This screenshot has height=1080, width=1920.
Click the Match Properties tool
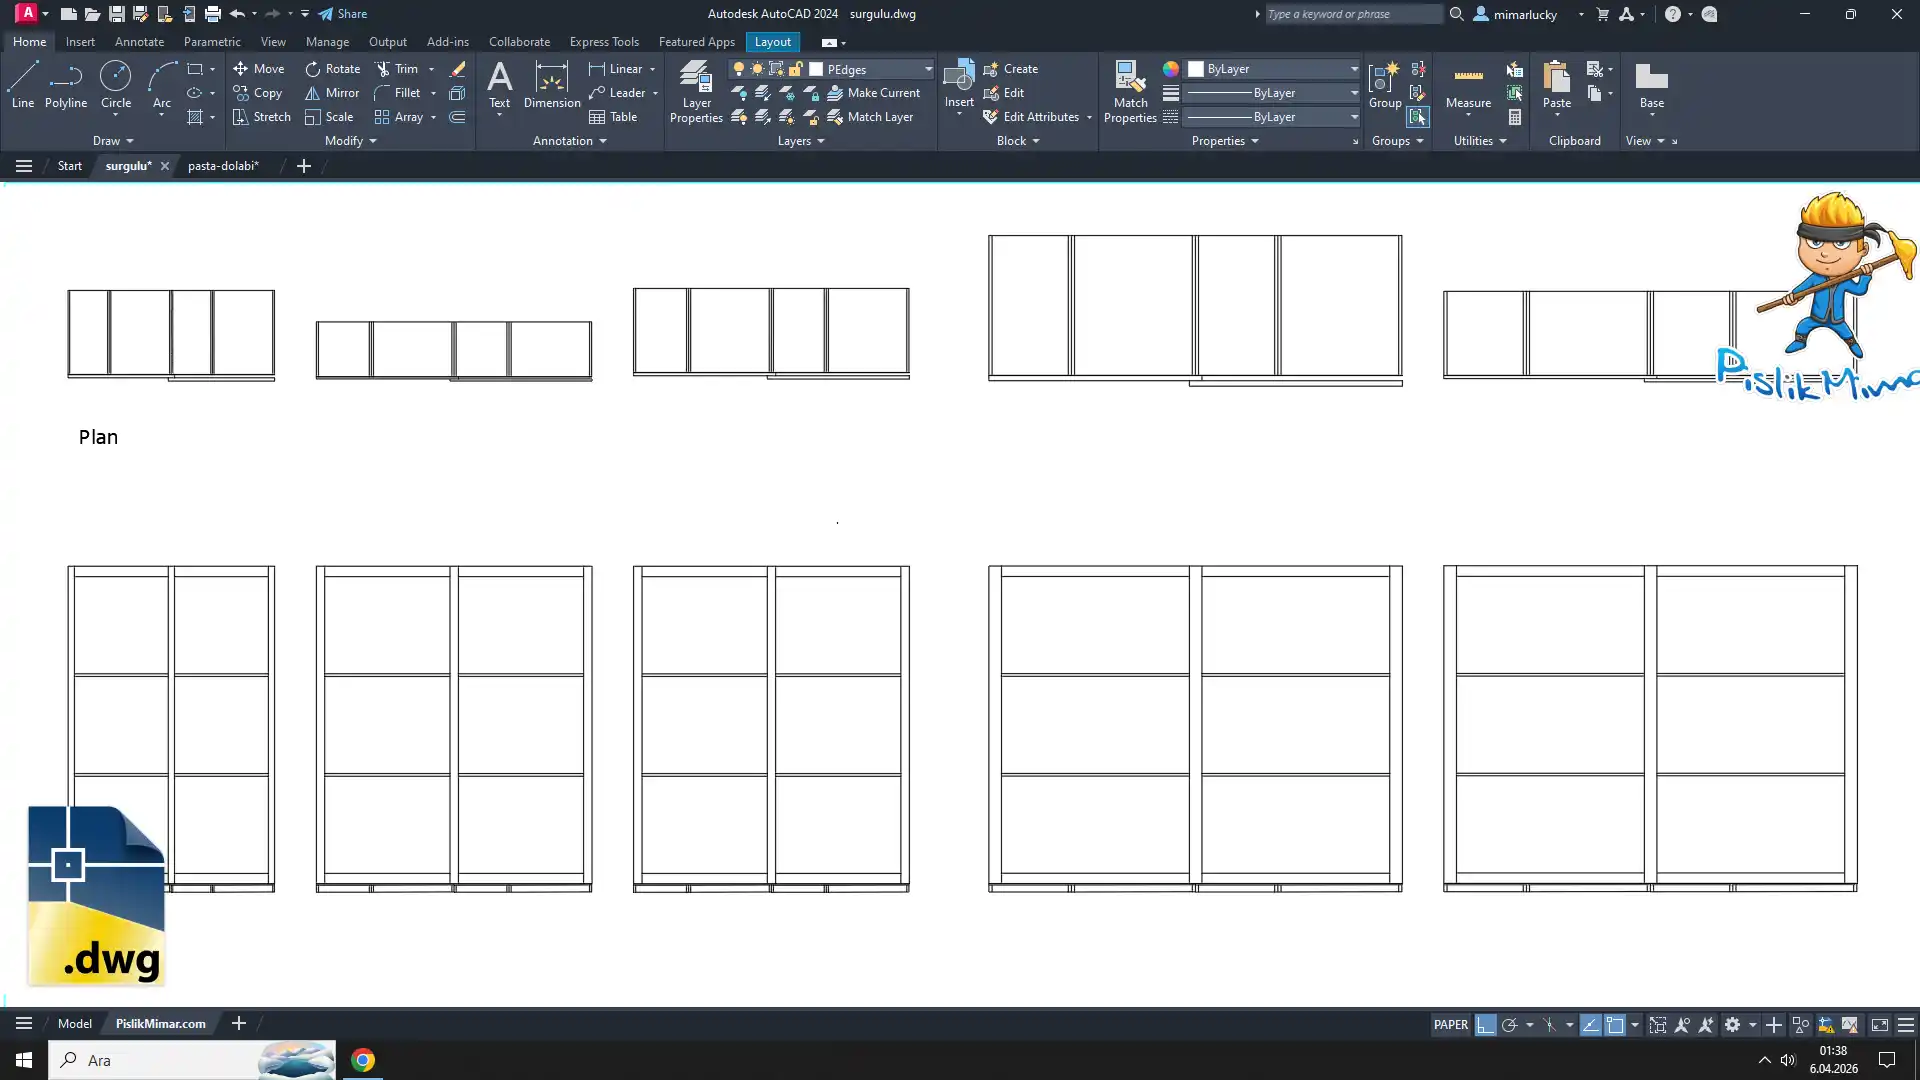(1130, 92)
